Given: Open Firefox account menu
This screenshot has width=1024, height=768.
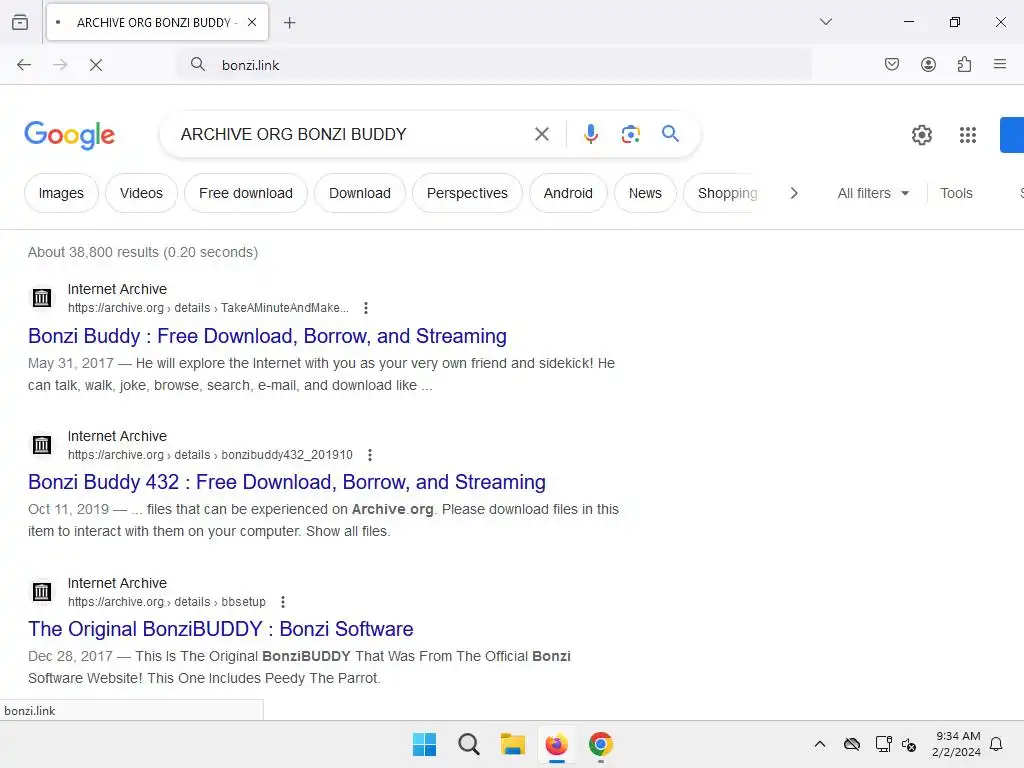Looking at the screenshot, I should 928,64.
